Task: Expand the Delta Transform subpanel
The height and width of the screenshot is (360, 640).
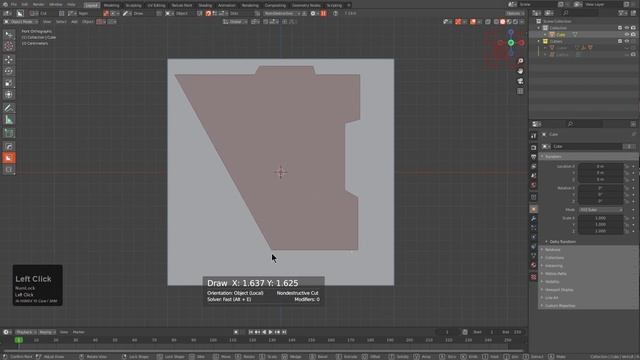Action: [561, 242]
